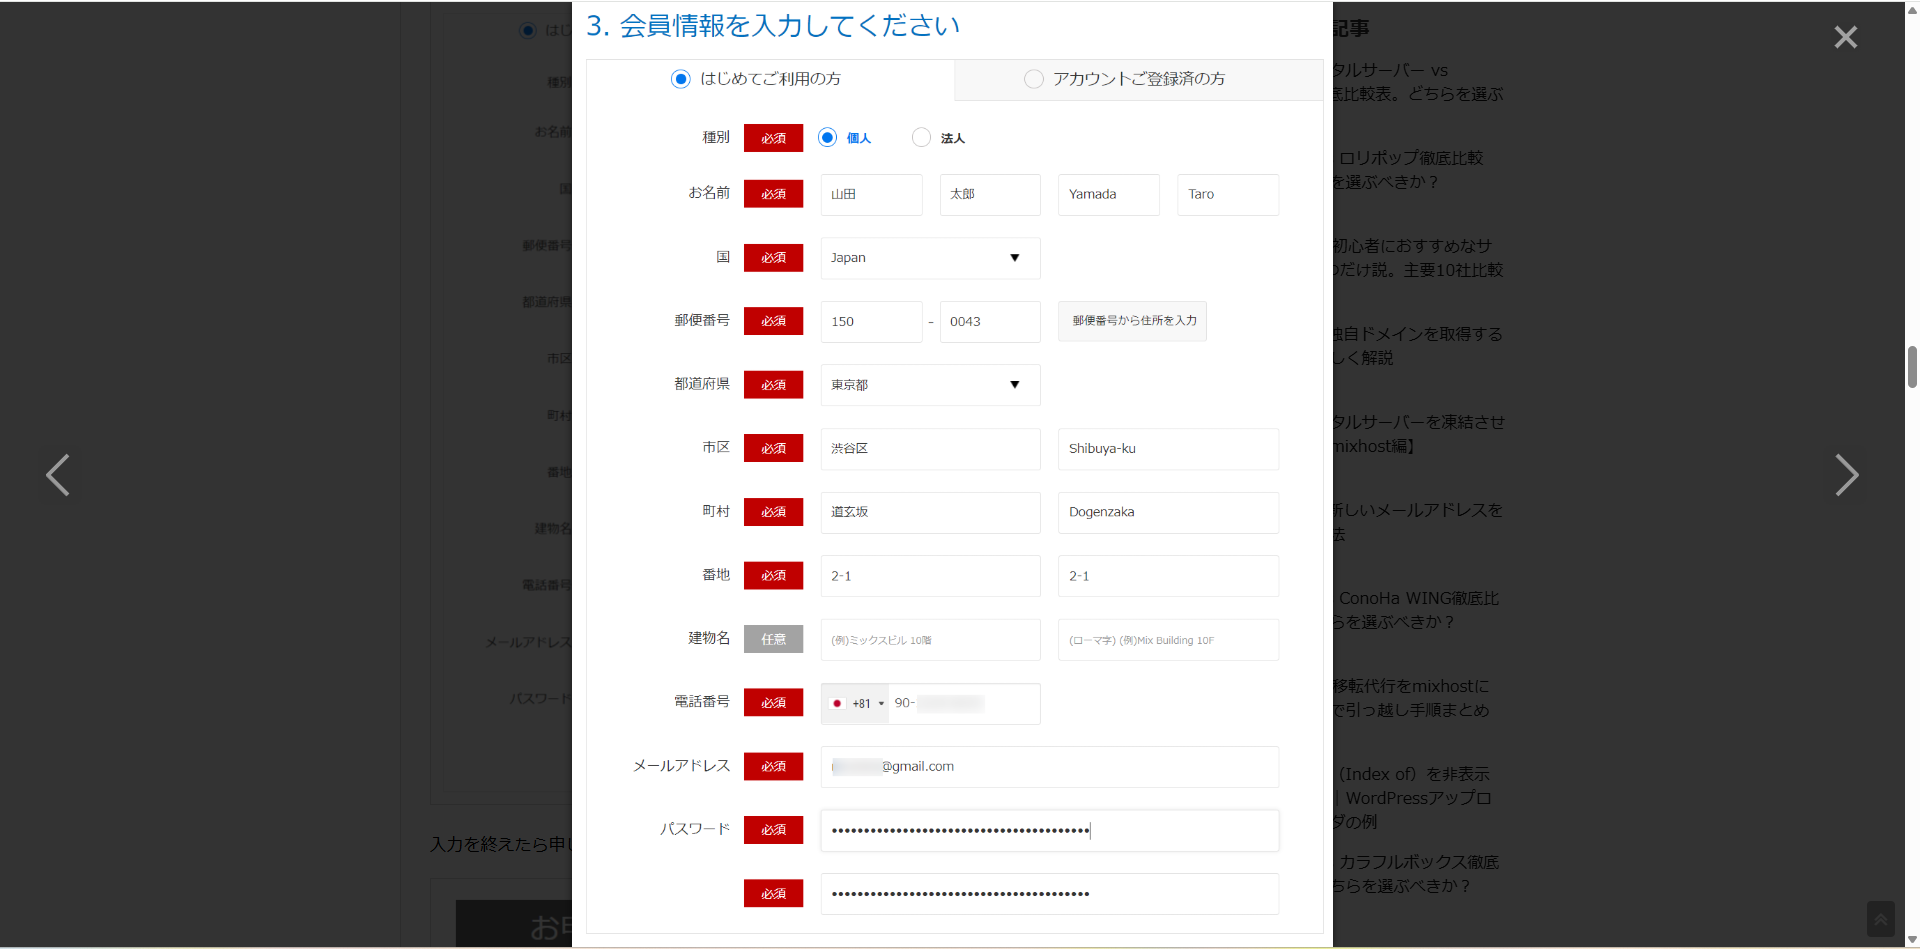Open the +81 country code selector

[x=866, y=704]
